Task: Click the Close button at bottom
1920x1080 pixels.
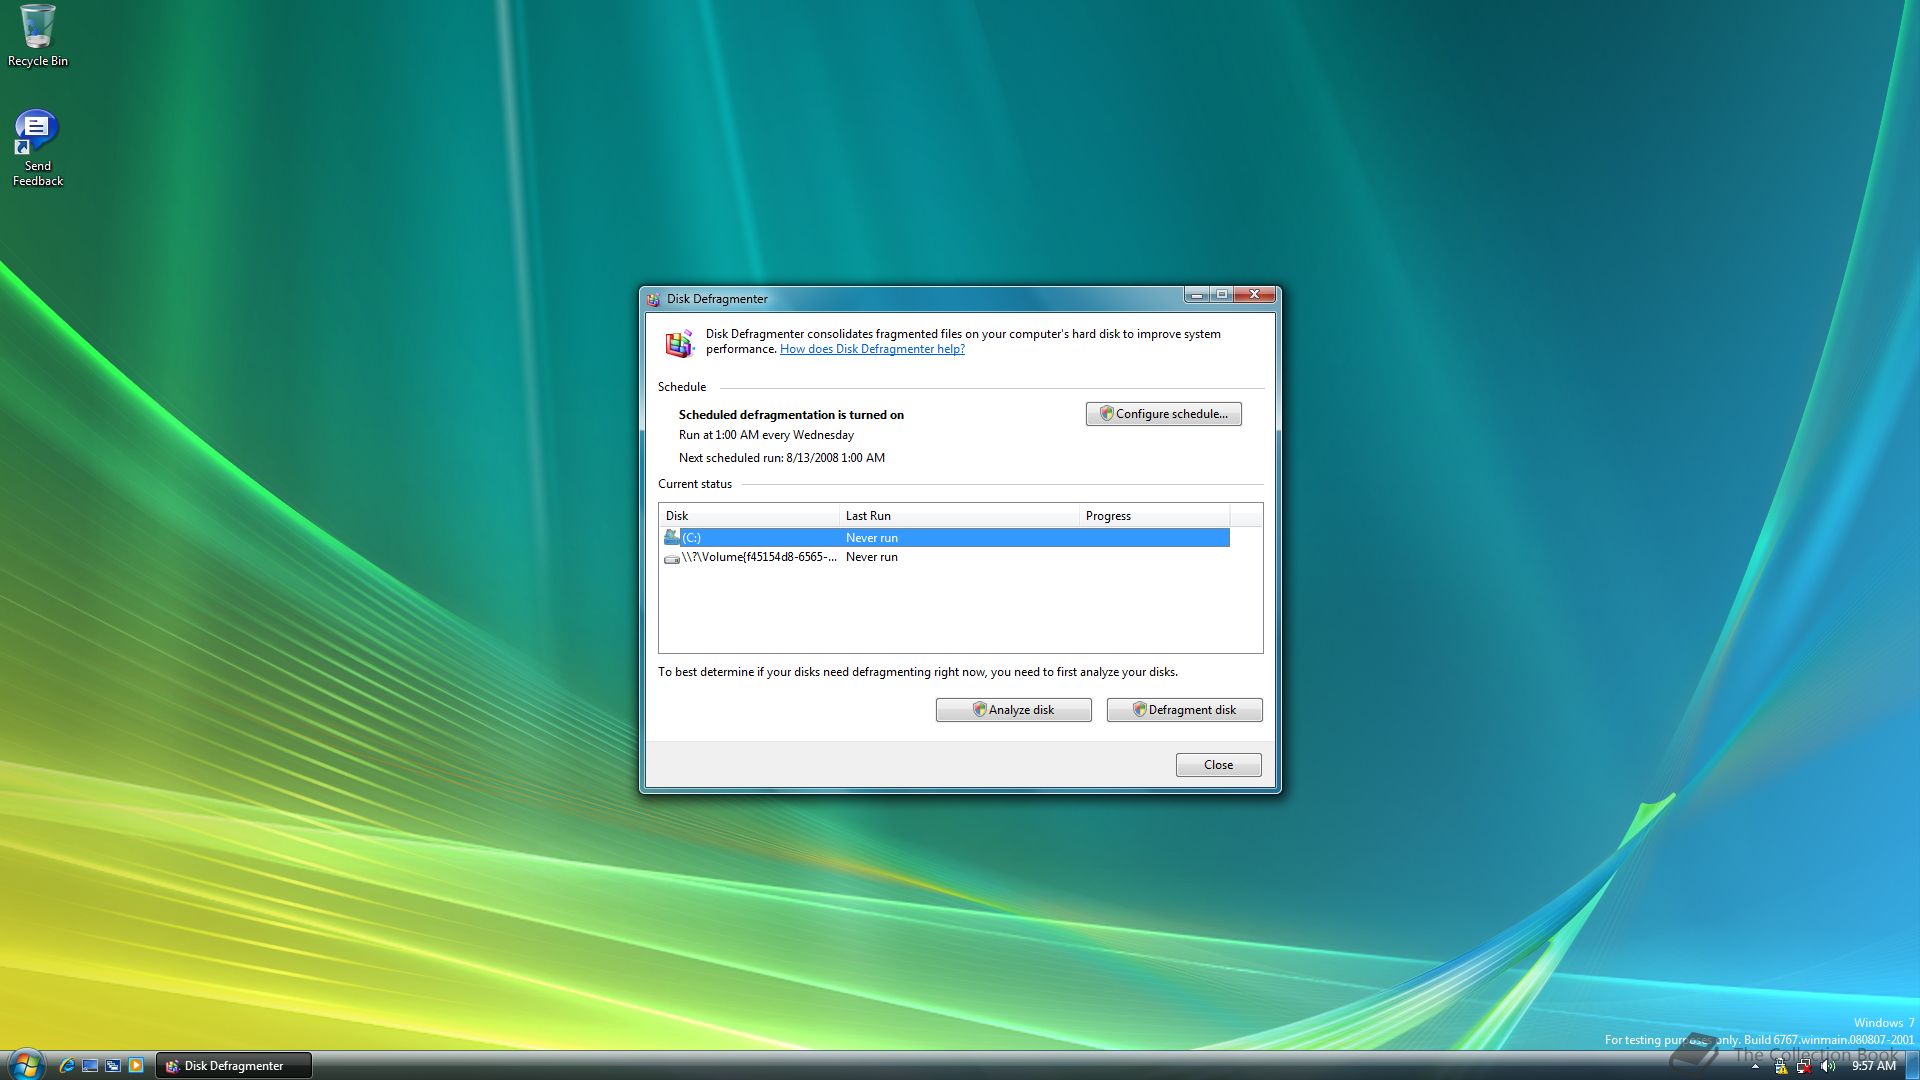Action: pos(1218,765)
